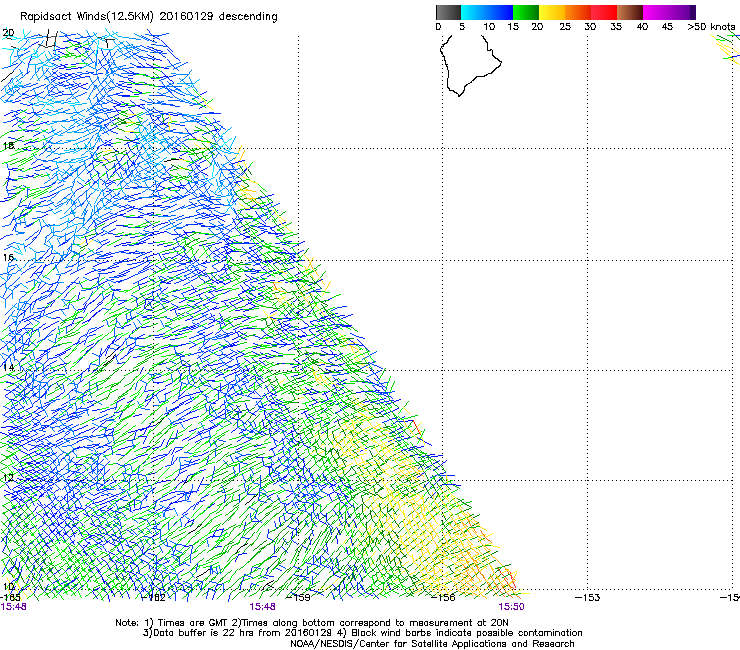Click the latitude label 18
740x650 pixels.
pyautogui.click(x=8, y=145)
